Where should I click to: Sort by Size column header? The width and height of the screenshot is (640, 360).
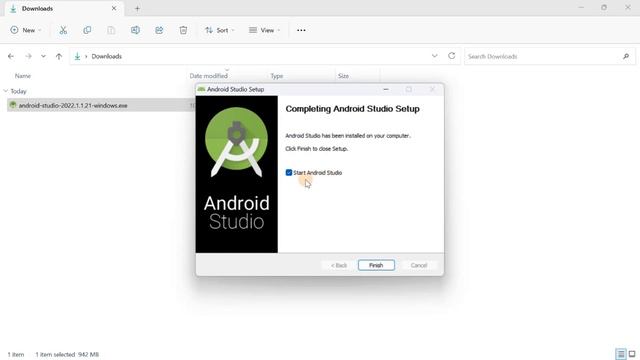pos(343,76)
